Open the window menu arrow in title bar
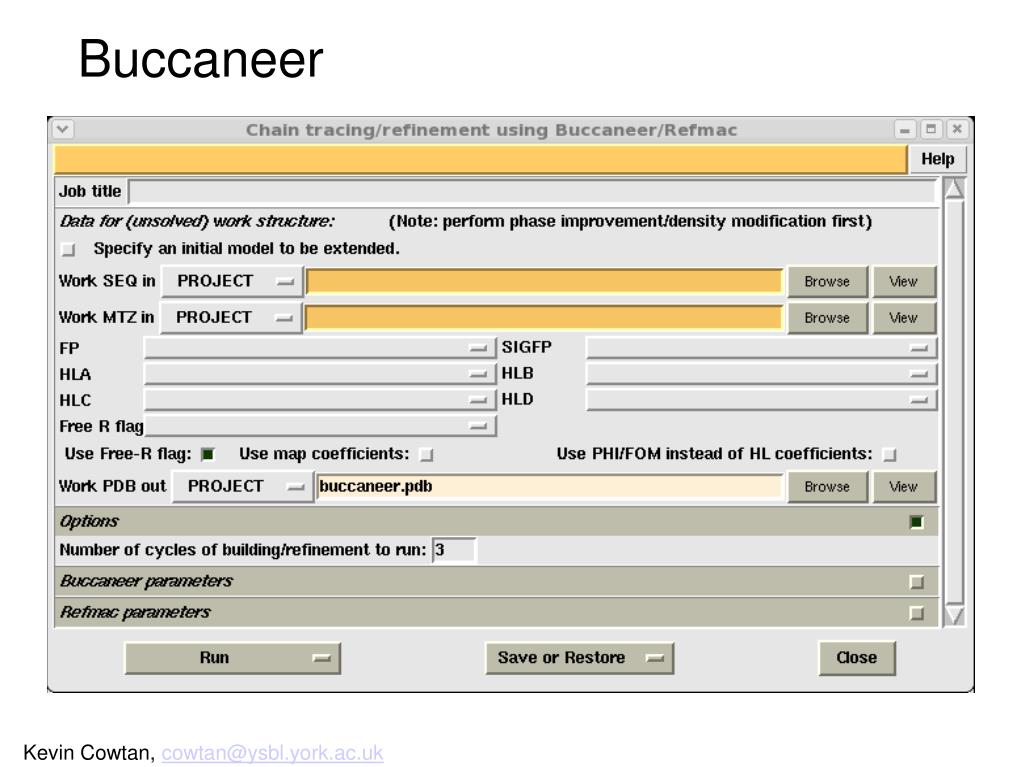Screen dimensions: 1023x767 pyautogui.click(x=63, y=129)
